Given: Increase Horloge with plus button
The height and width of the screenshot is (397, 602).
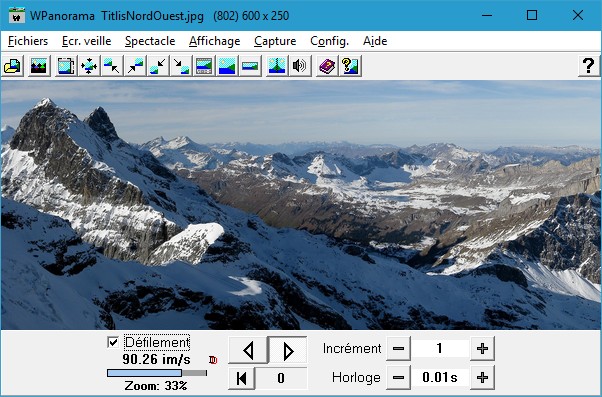Looking at the screenshot, I should coord(482,377).
